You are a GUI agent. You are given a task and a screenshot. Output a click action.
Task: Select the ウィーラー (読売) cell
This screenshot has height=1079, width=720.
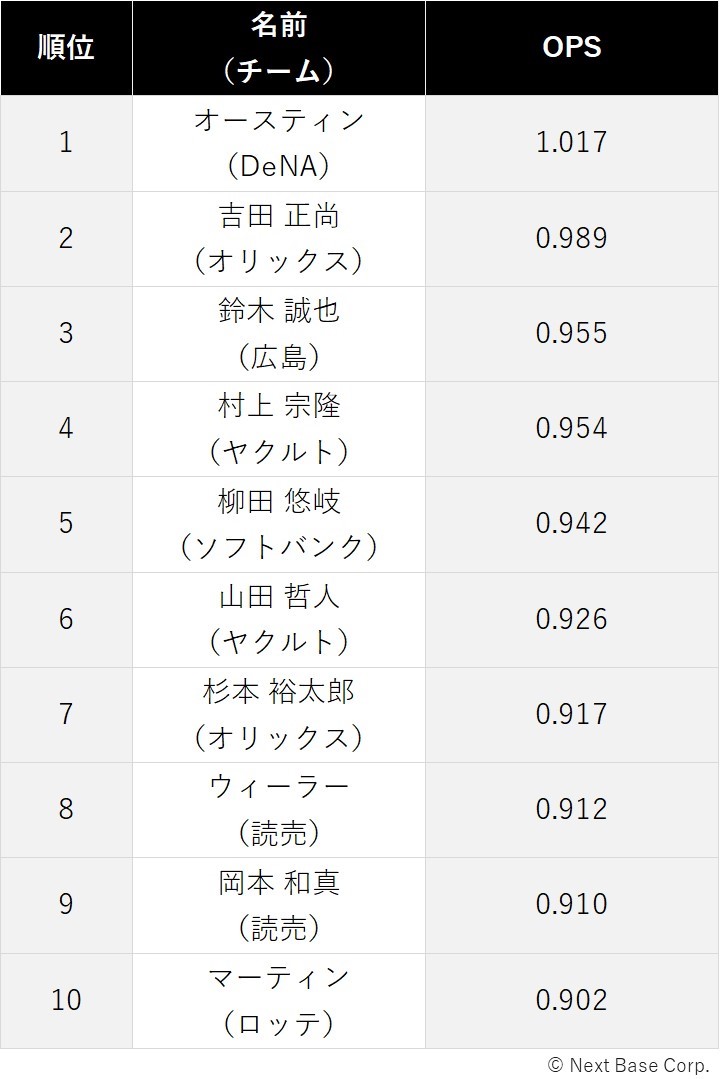(279, 809)
